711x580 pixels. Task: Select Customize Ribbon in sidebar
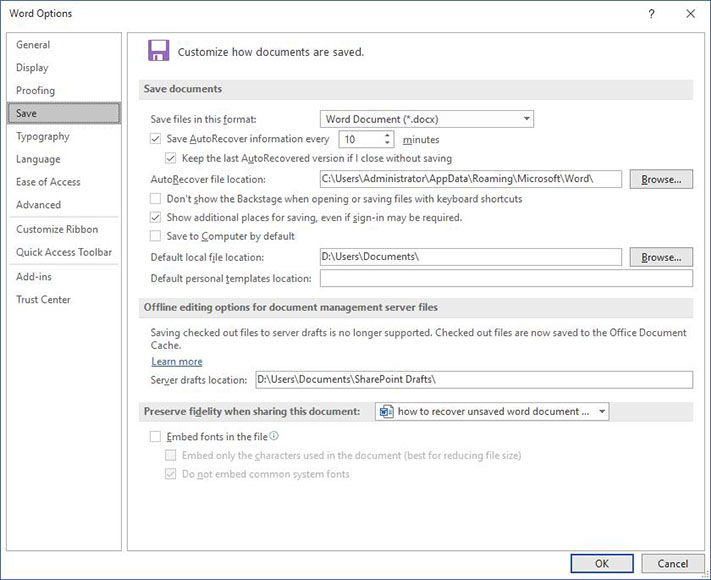click(x=57, y=229)
